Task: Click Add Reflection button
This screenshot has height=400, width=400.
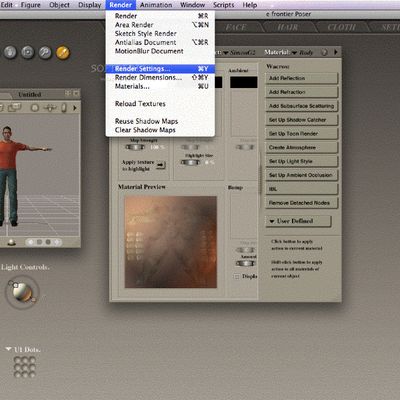Action: click(x=302, y=78)
